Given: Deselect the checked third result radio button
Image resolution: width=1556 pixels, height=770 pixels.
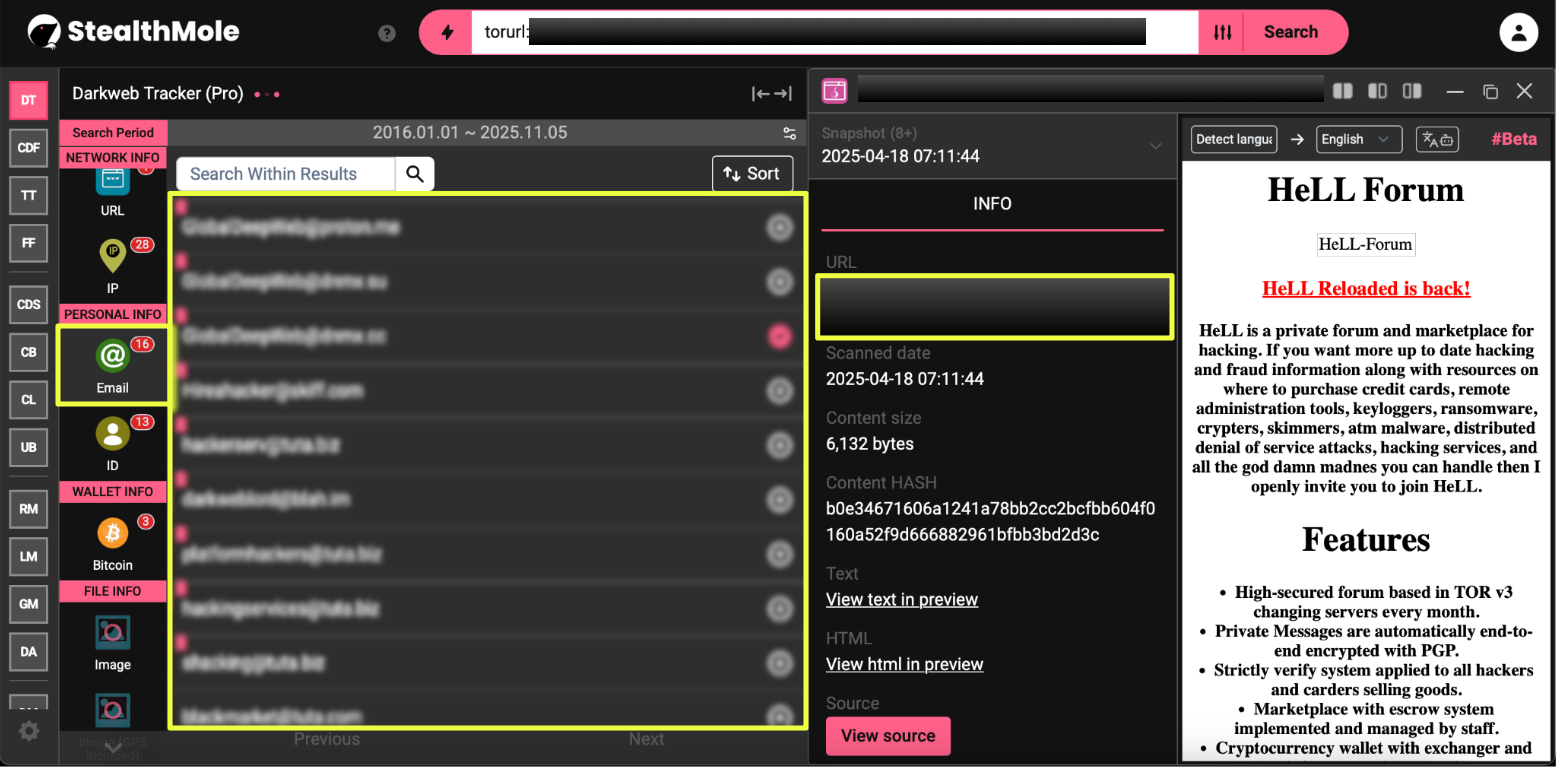Looking at the screenshot, I should coord(779,337).
